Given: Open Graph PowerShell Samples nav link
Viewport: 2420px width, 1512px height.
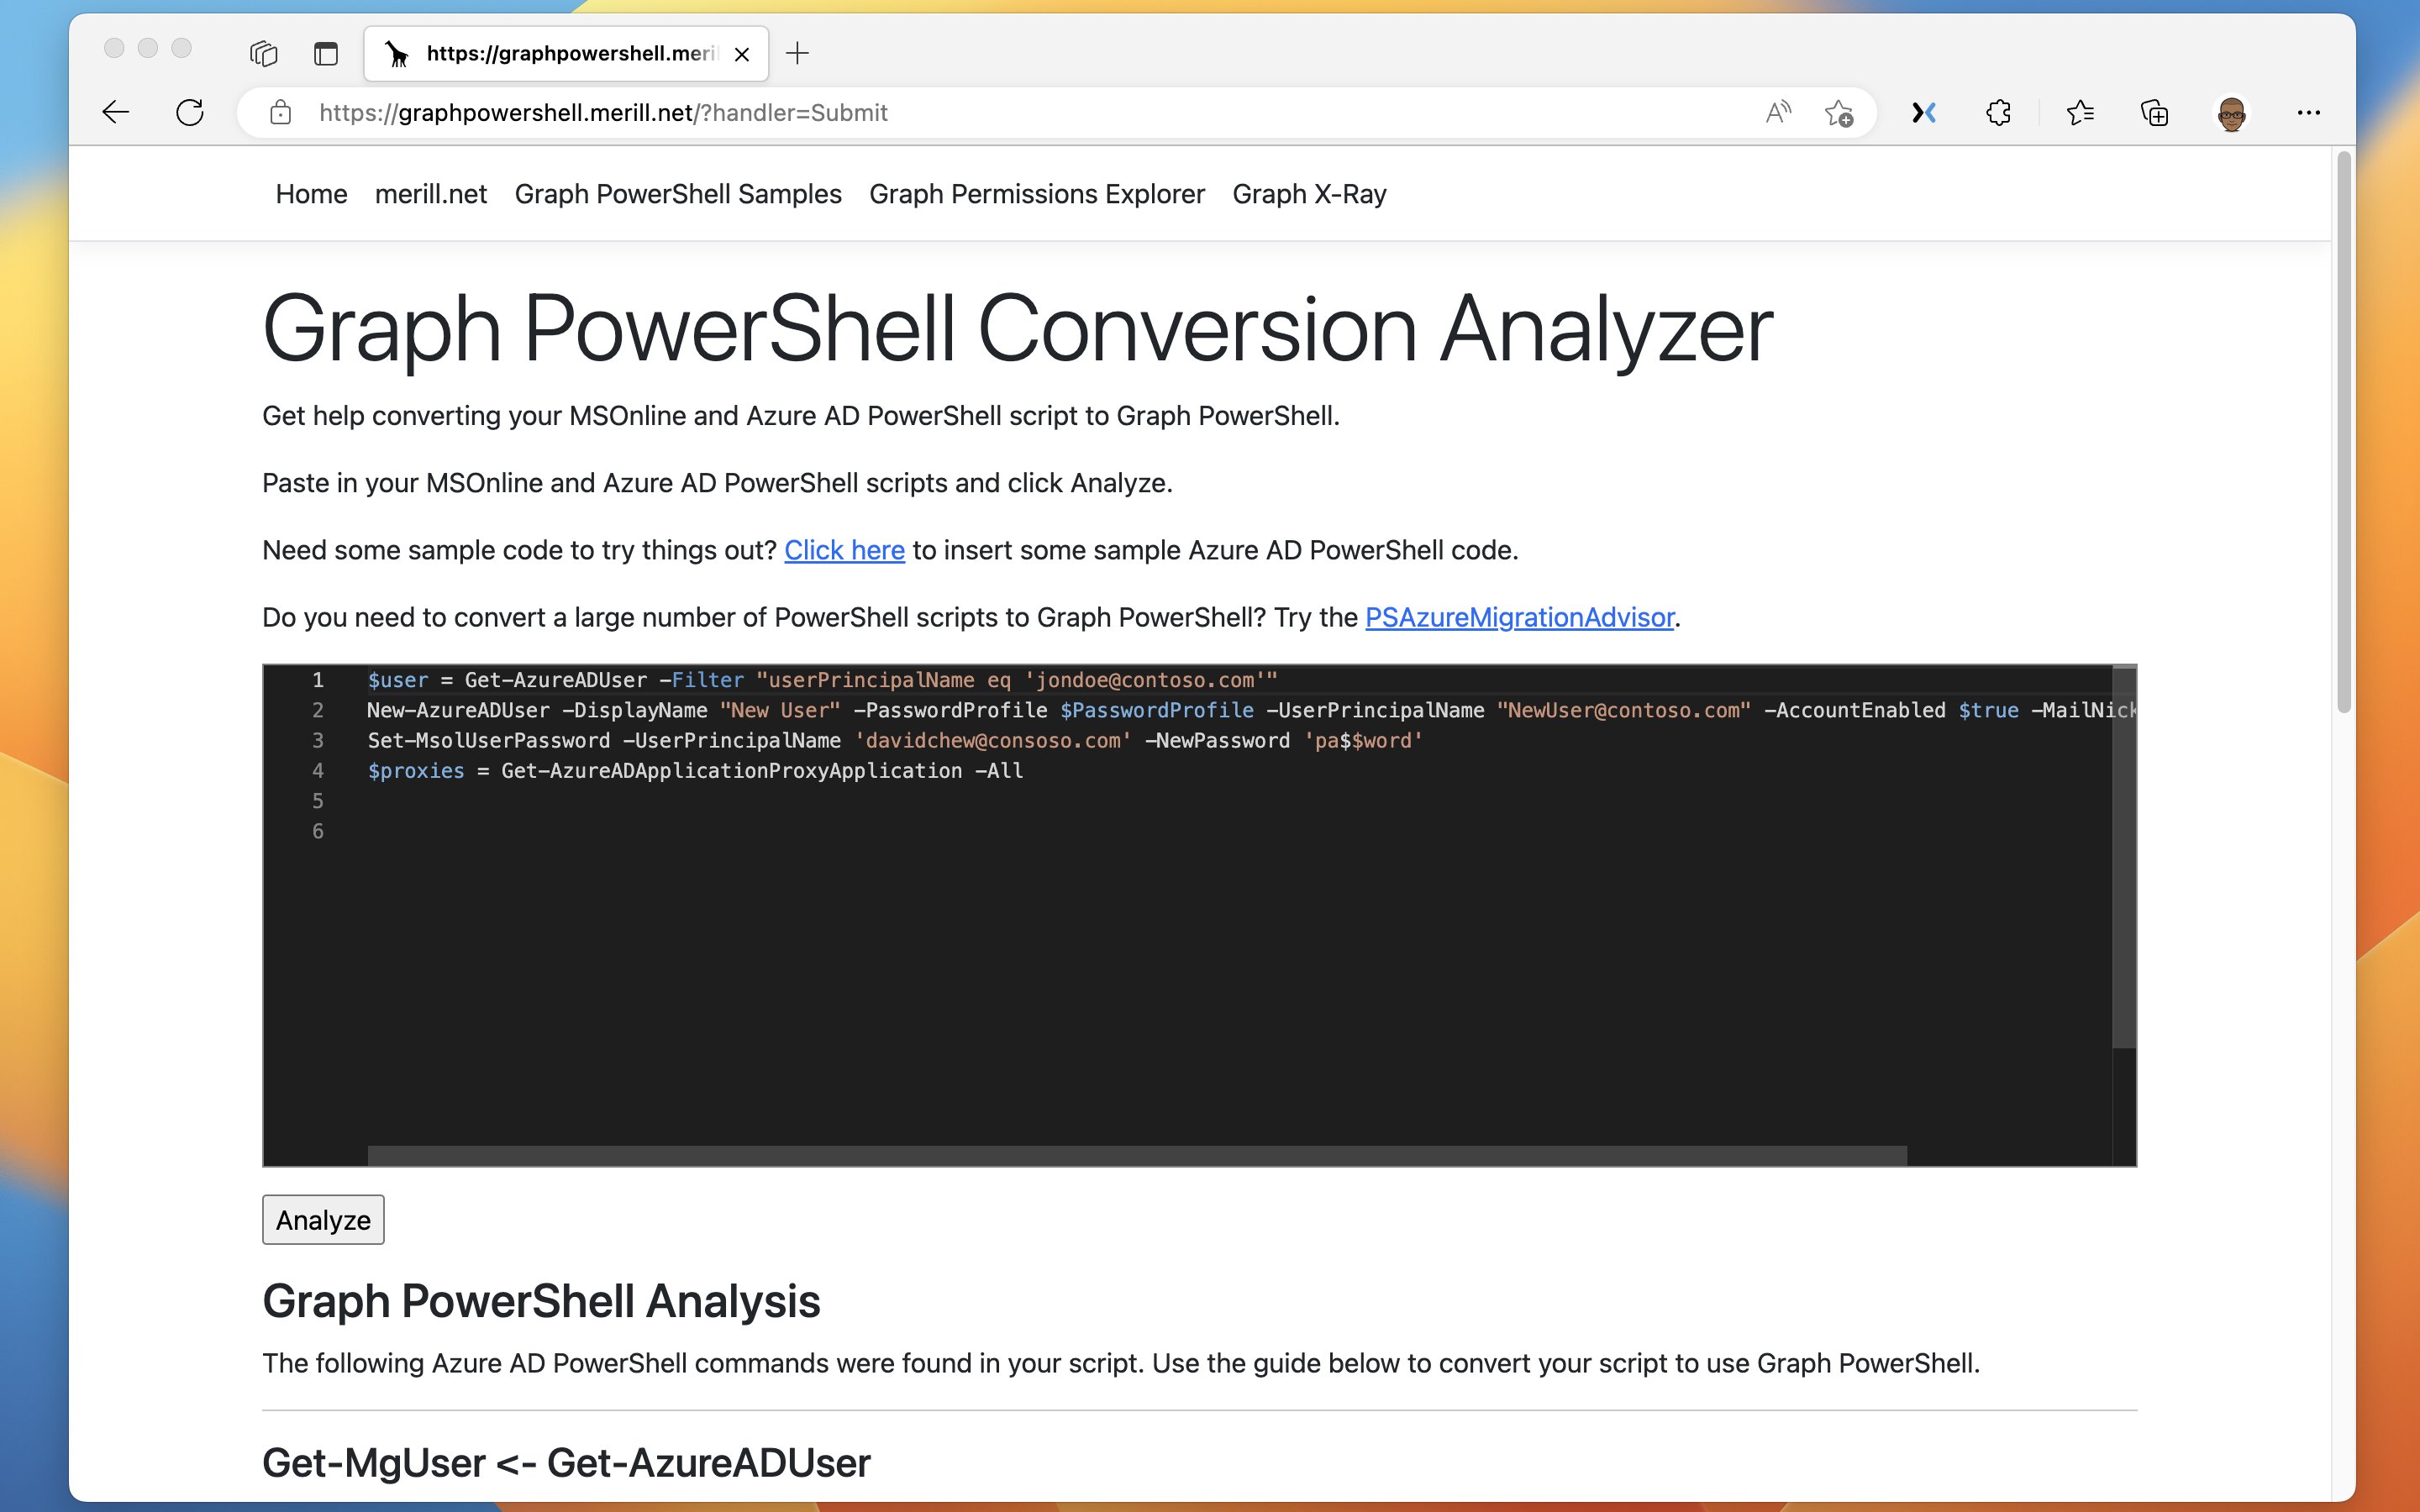Looking at the screenshot, I should 678,194.
